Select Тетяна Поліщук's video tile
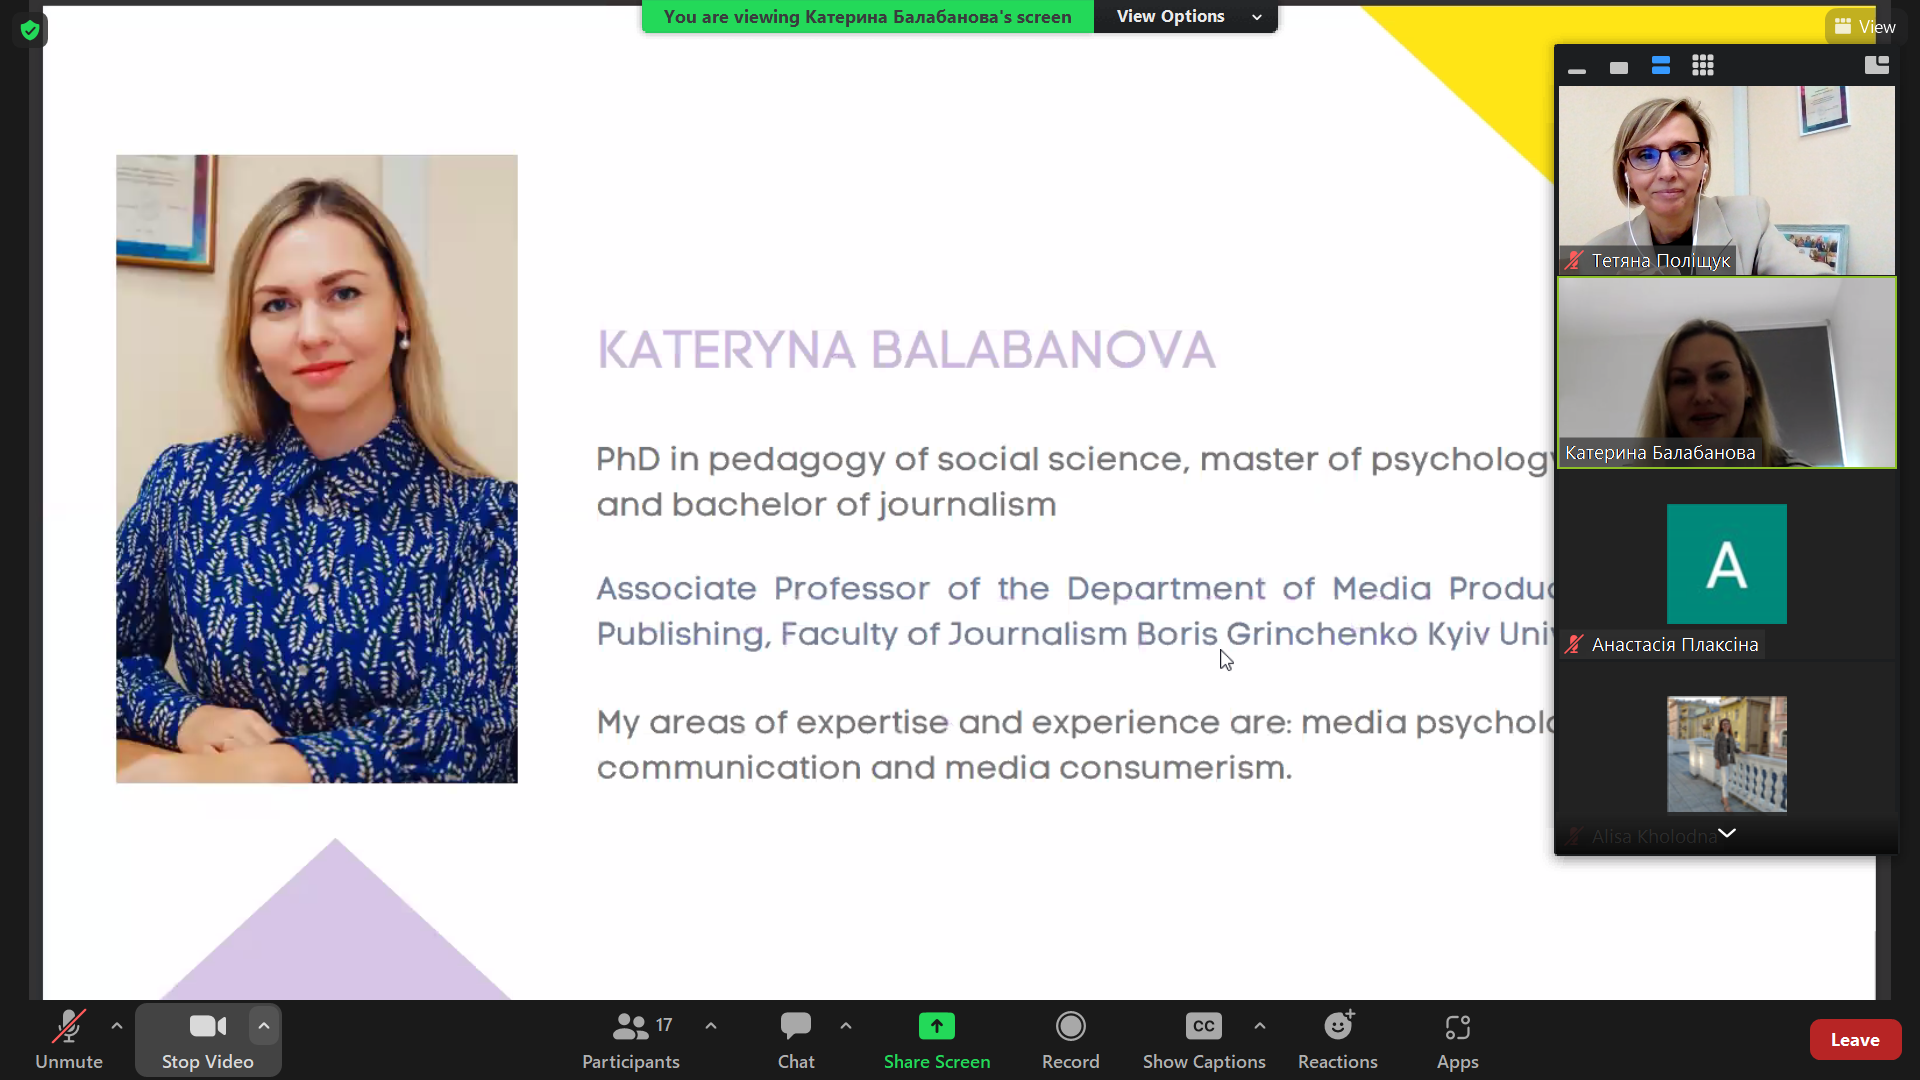 [1726, 180]
